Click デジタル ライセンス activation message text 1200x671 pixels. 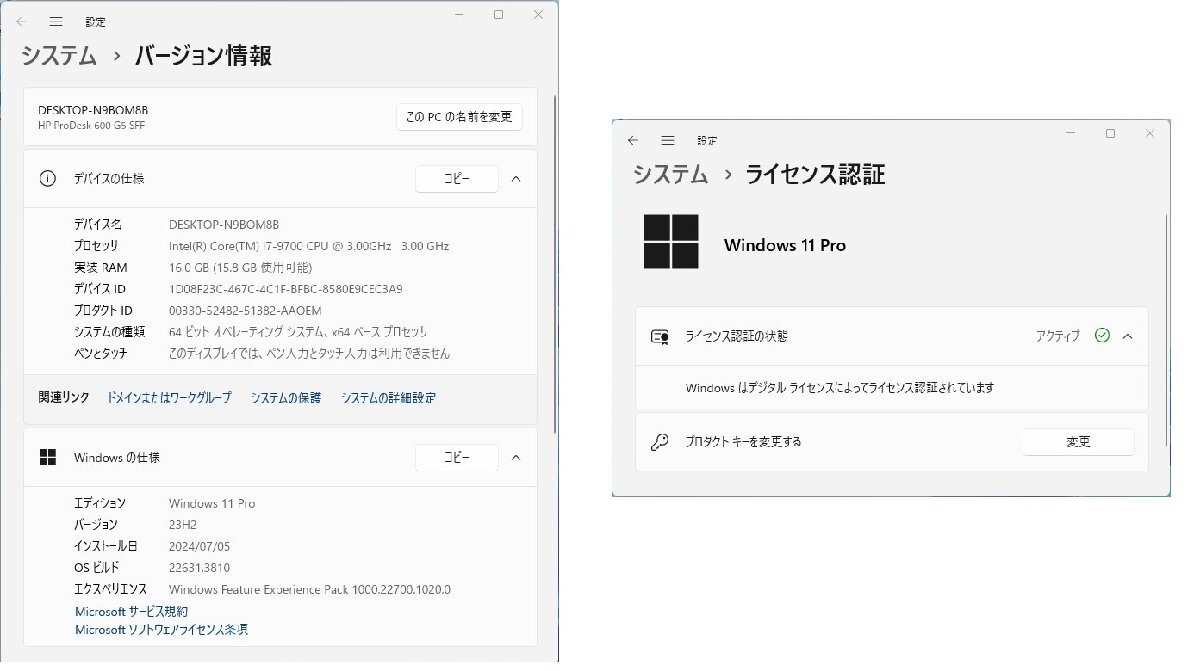coord(840,388)
